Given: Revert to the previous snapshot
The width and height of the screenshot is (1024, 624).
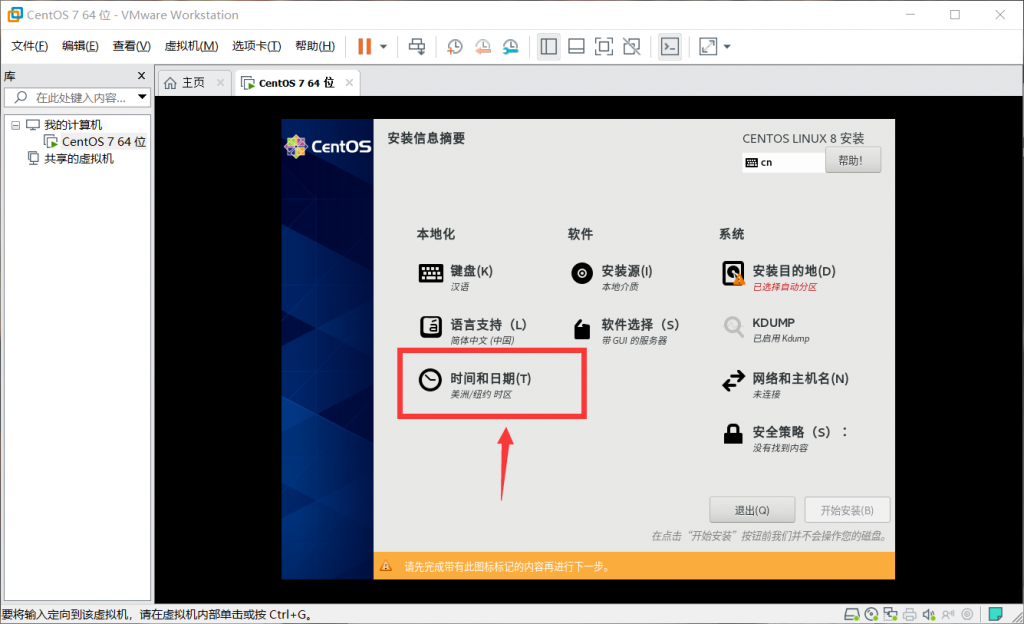Looking at the screenshot, I should [483, 46].
